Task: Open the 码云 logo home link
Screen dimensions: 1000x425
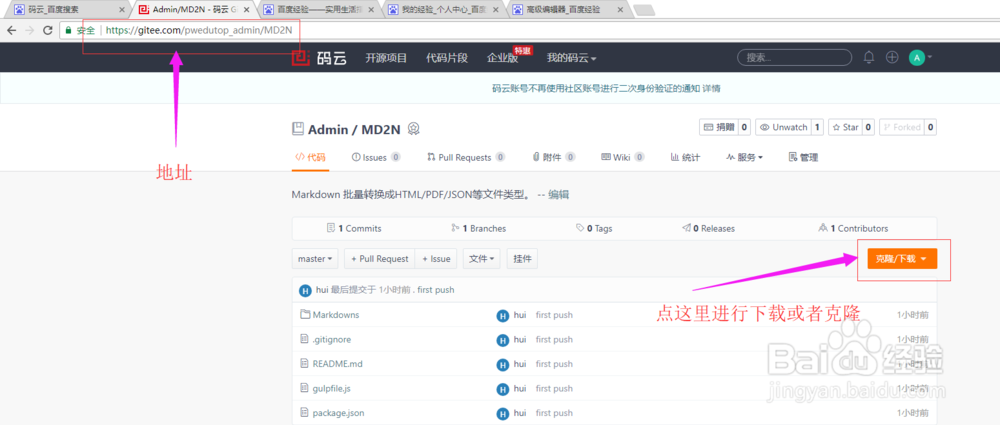Action: (319, 57)
